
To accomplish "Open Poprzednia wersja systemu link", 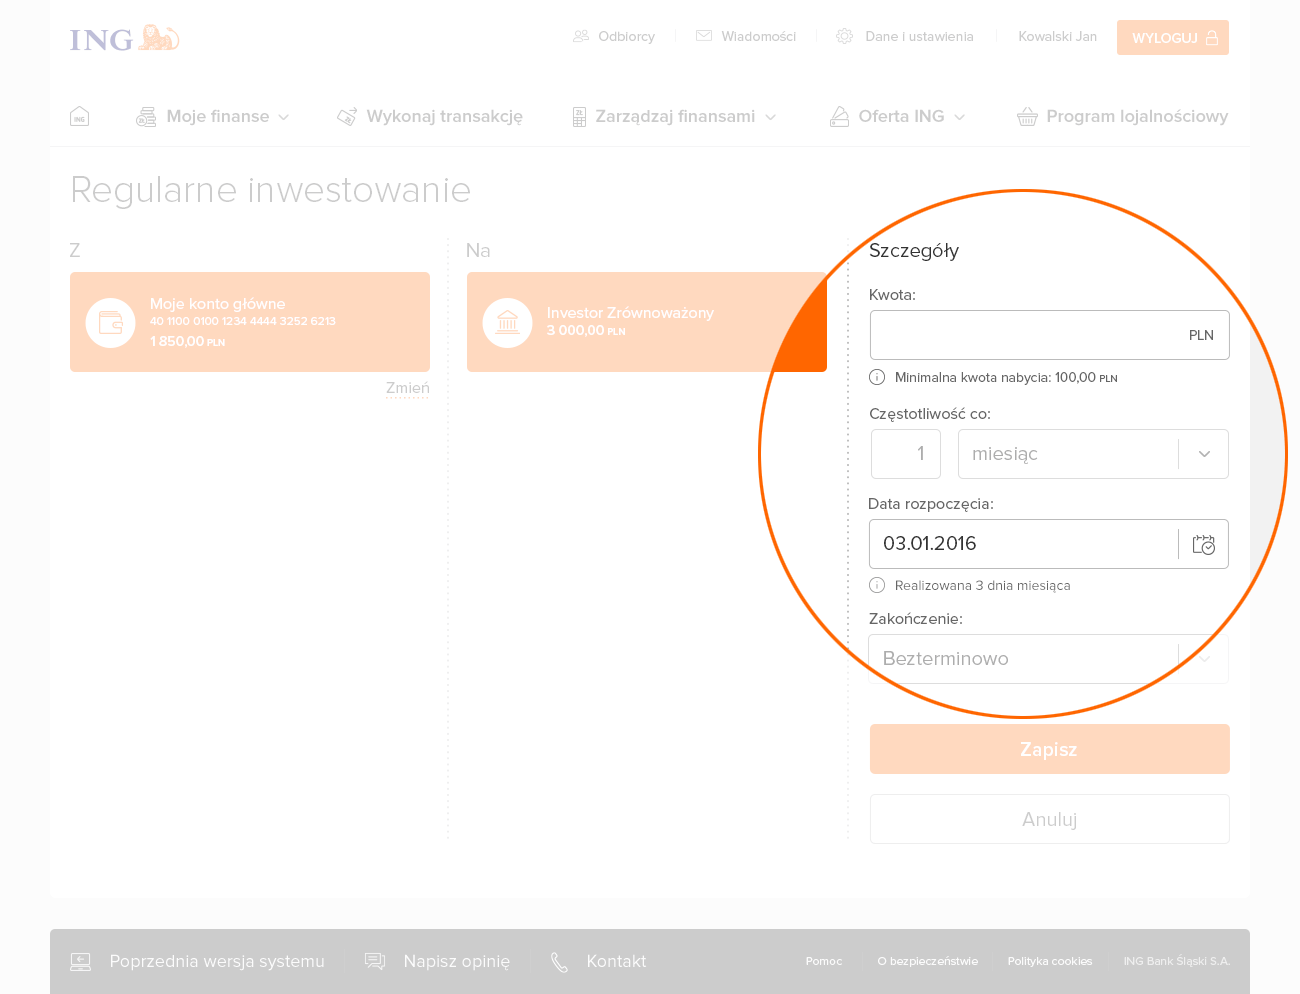I will click(217, 961).
